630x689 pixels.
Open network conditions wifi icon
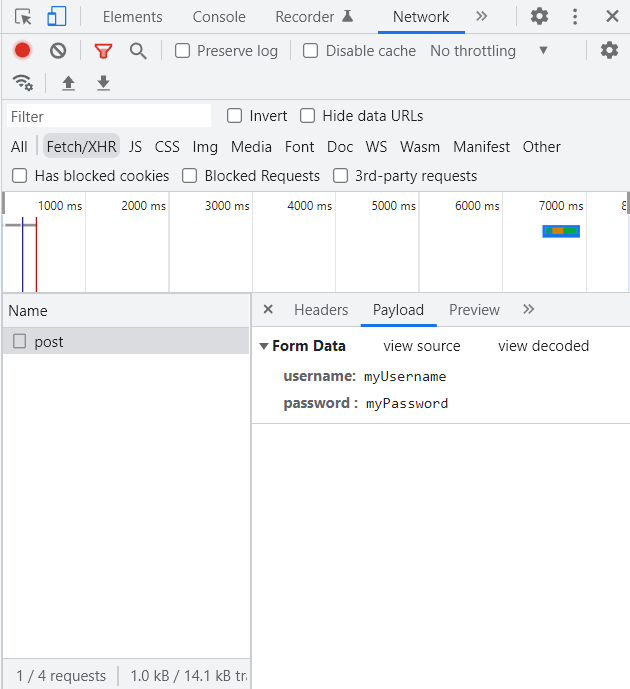[22, 83]
